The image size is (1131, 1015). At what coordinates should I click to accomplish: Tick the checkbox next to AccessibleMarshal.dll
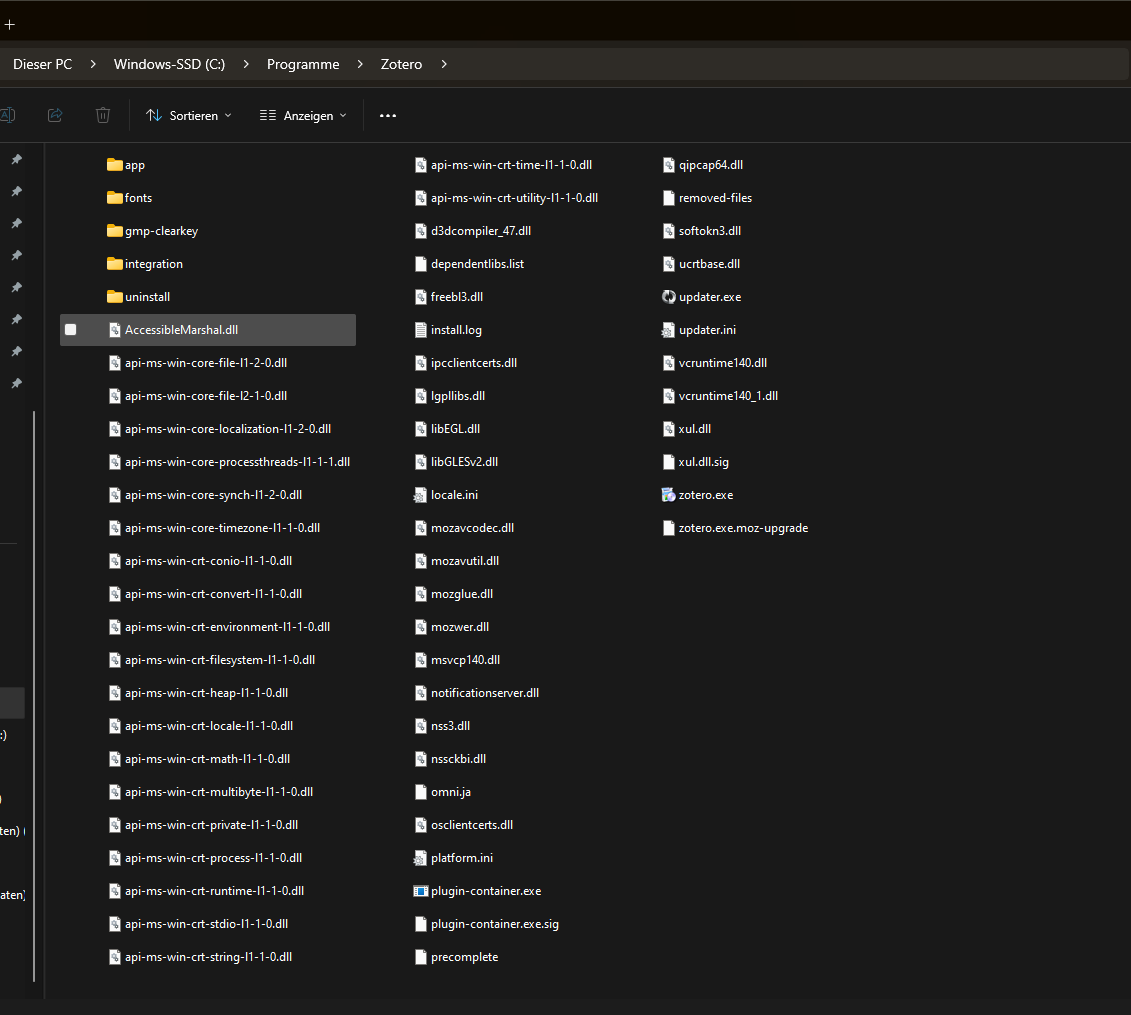click(x=71, y=330)
